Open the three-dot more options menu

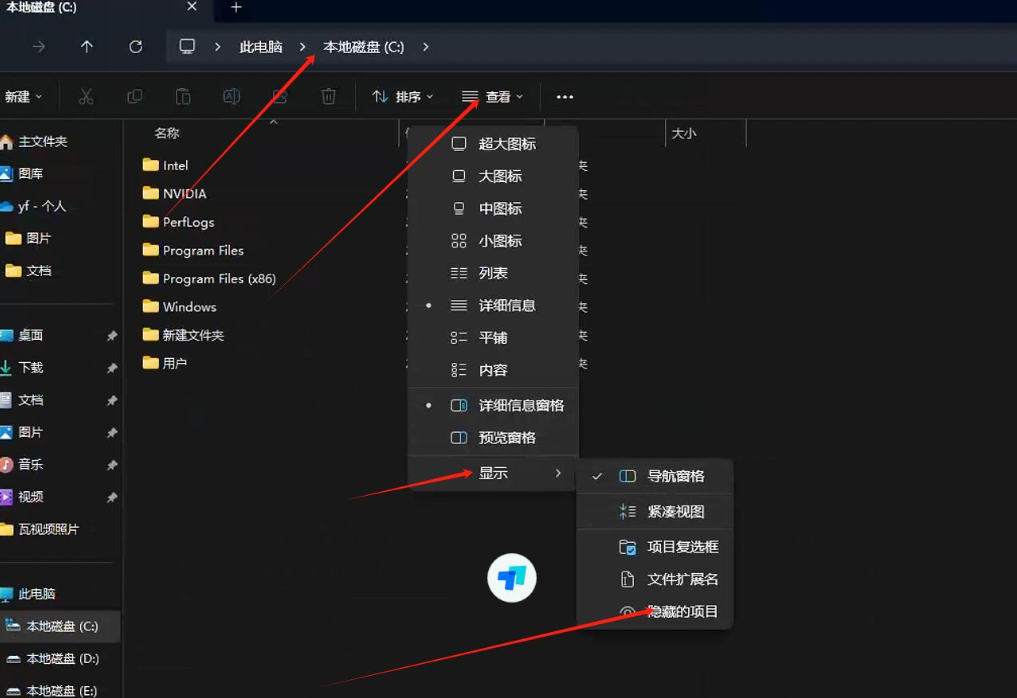pyautogui.click(x=565, y=97)
